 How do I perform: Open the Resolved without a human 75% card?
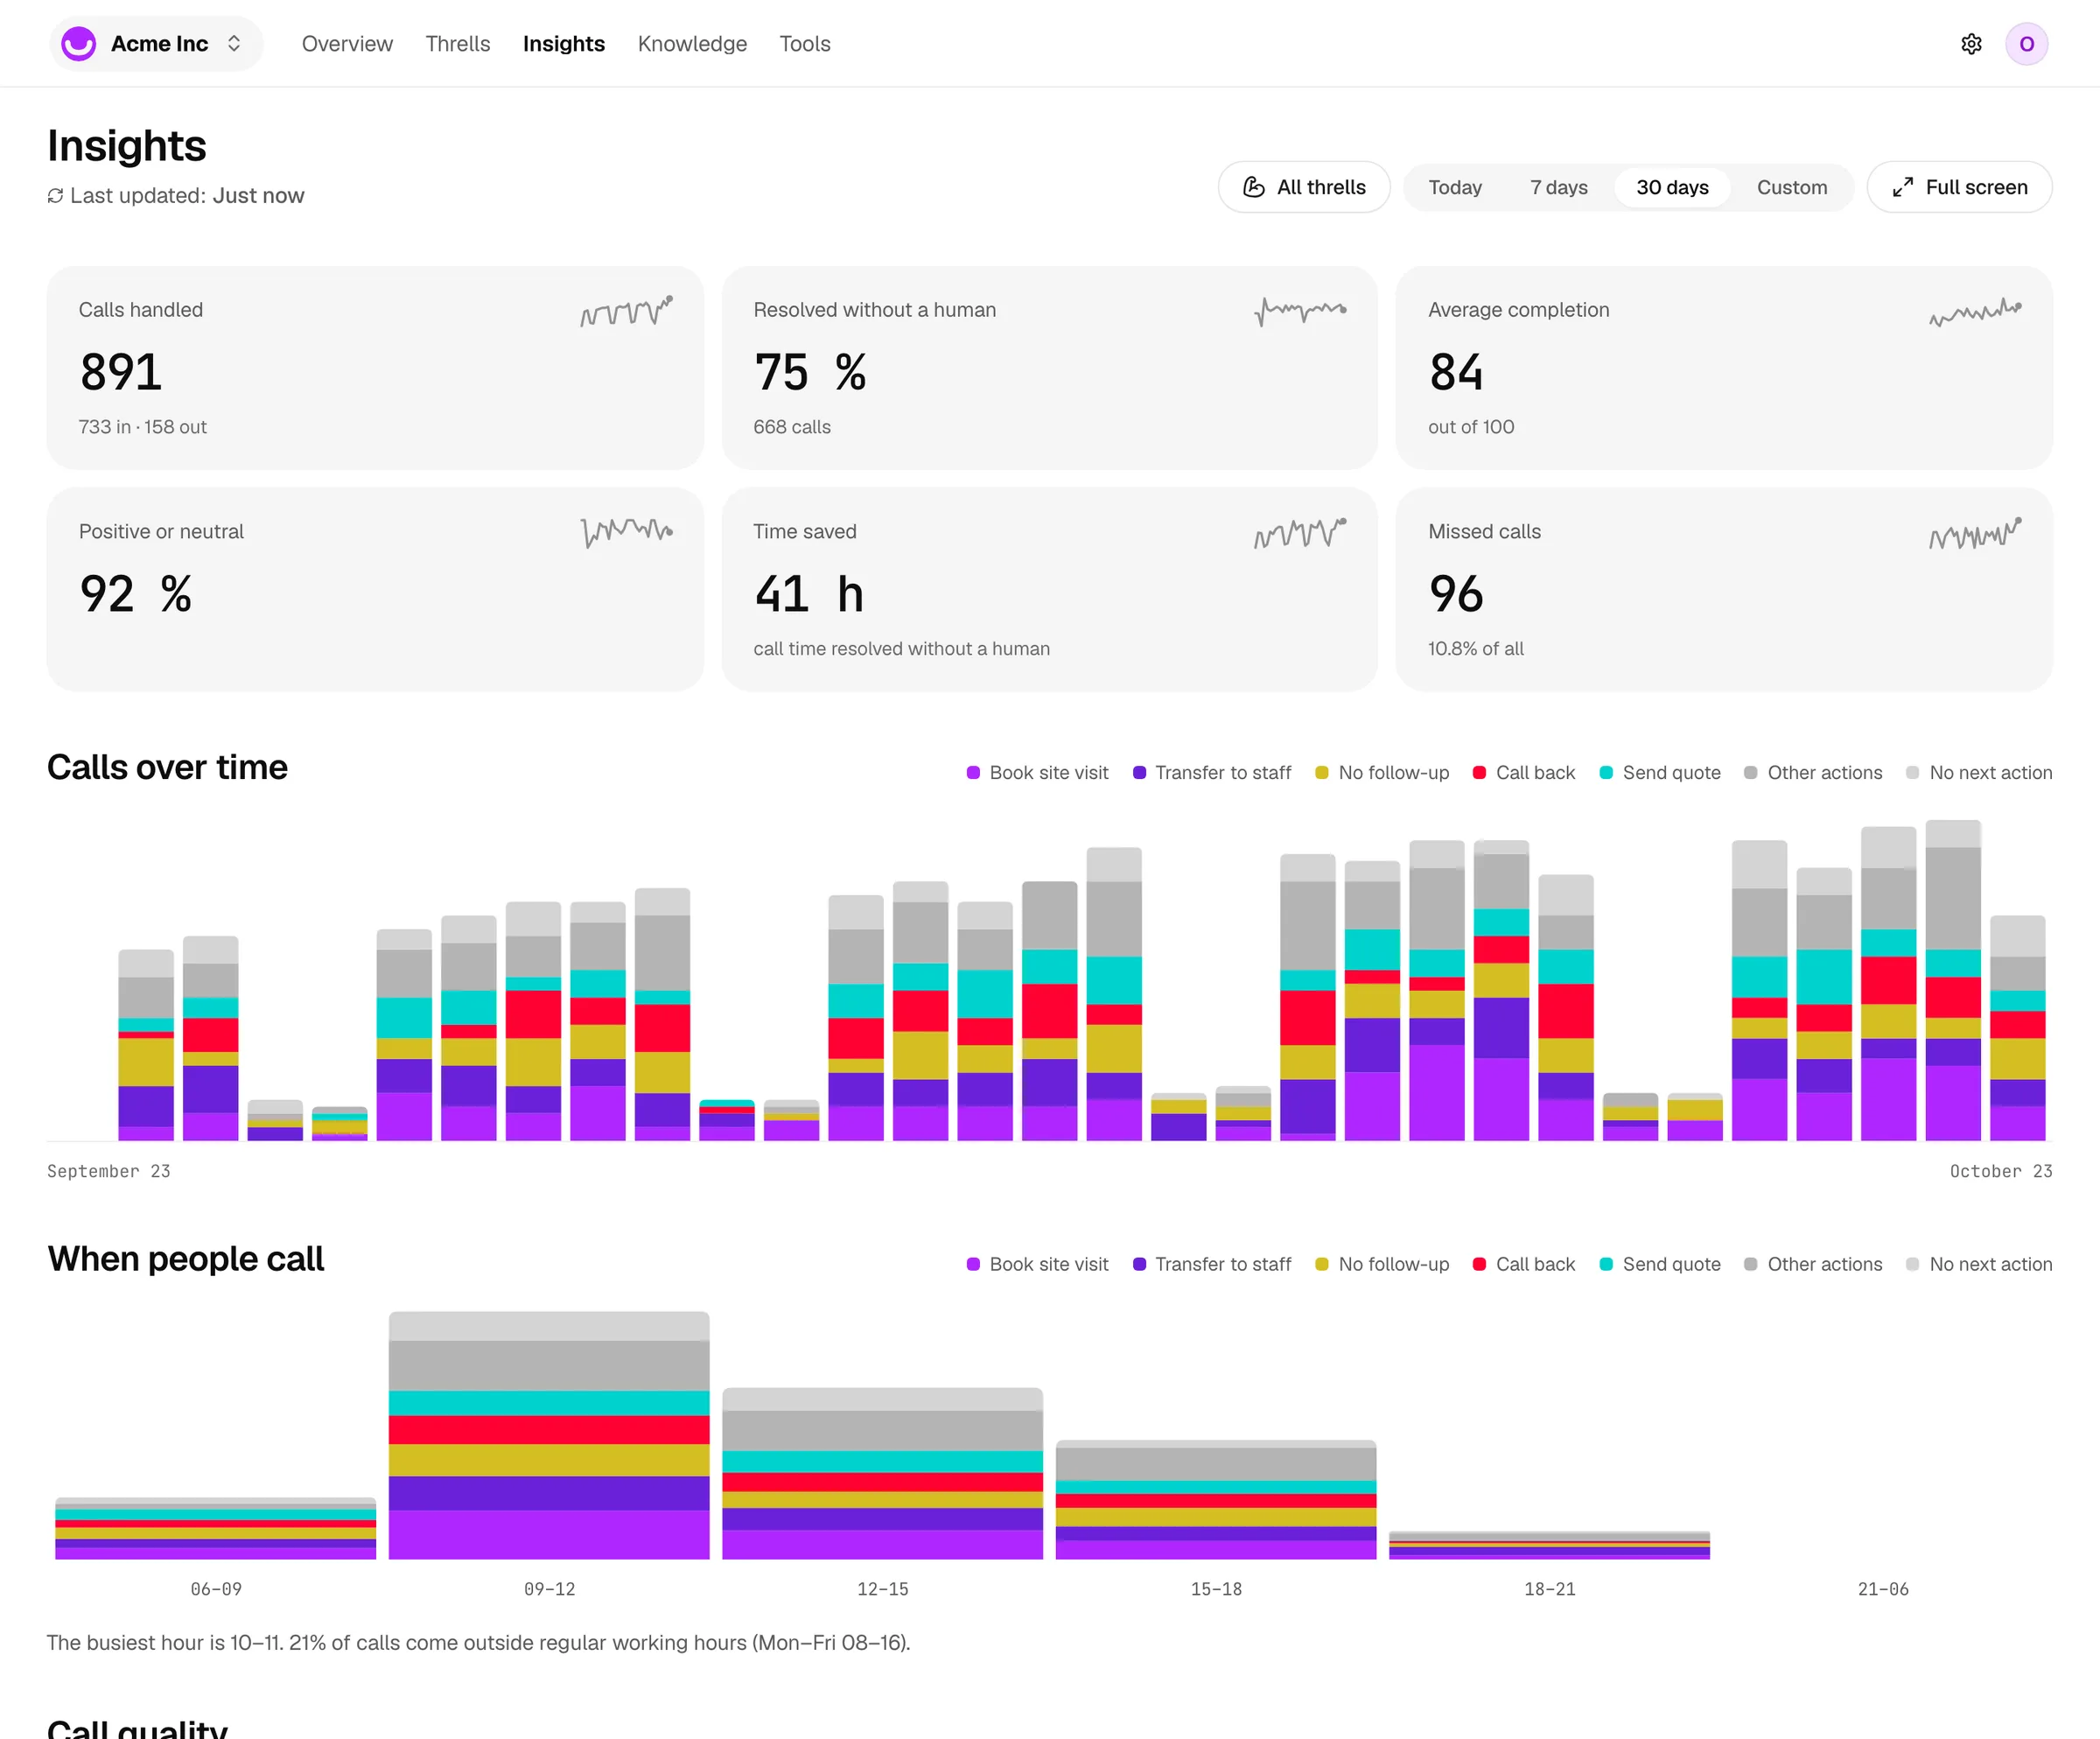pyautogui.click(x=1049, y=368)
